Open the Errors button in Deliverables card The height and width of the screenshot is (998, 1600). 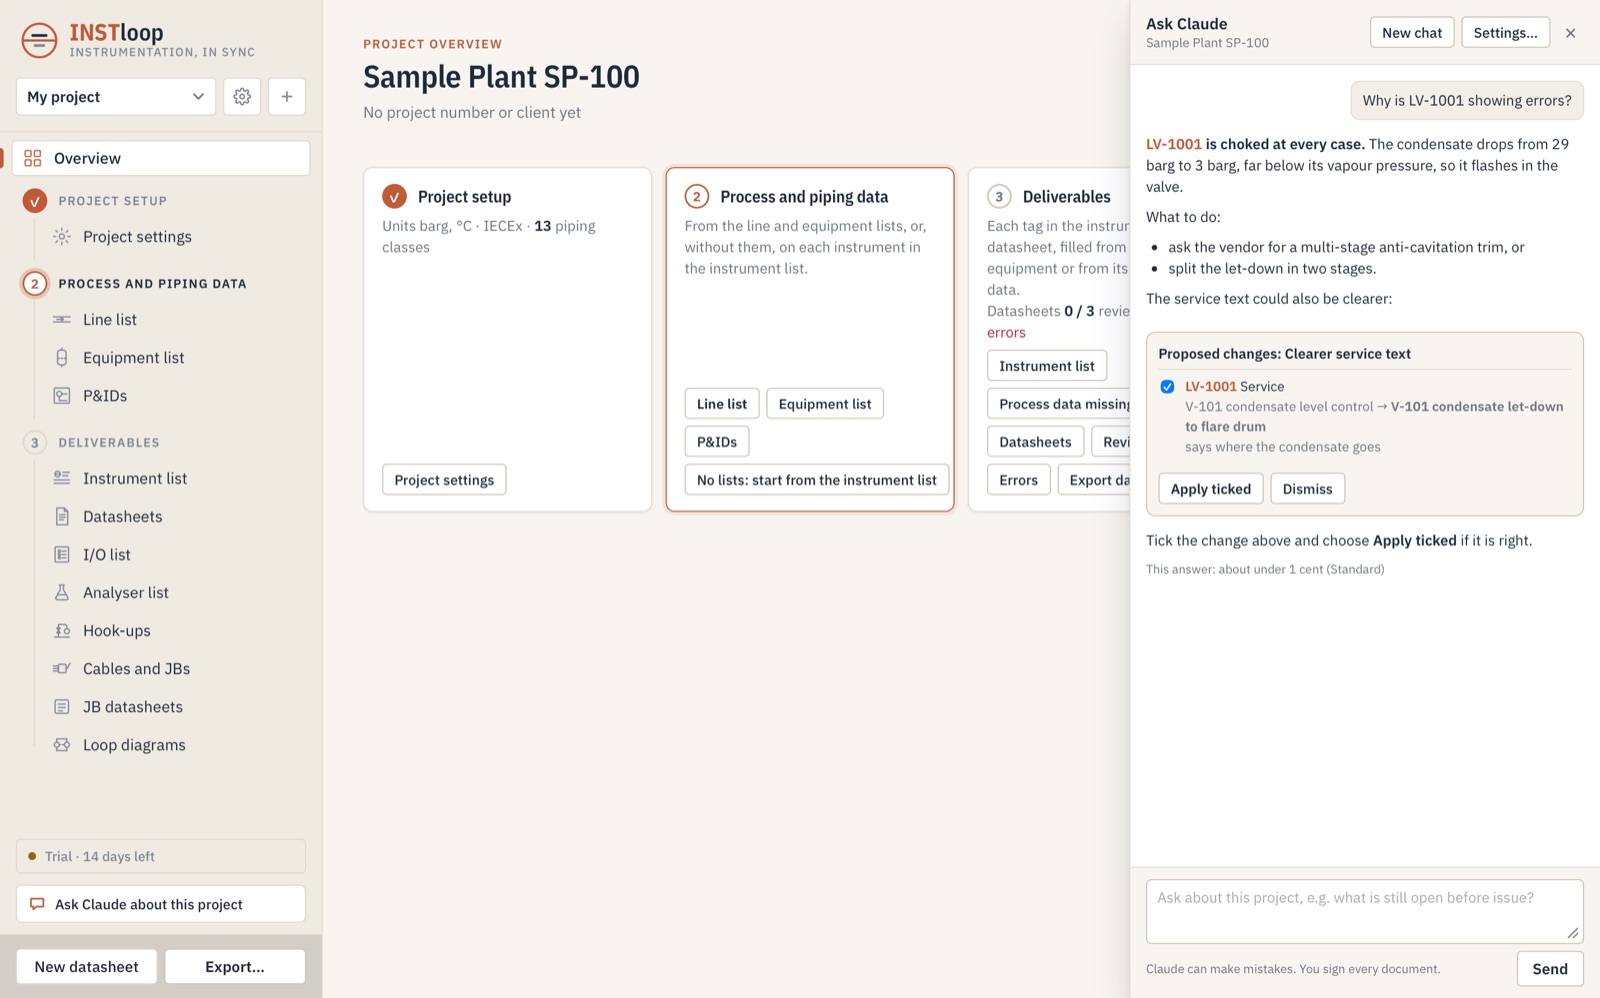[1018, 480]
